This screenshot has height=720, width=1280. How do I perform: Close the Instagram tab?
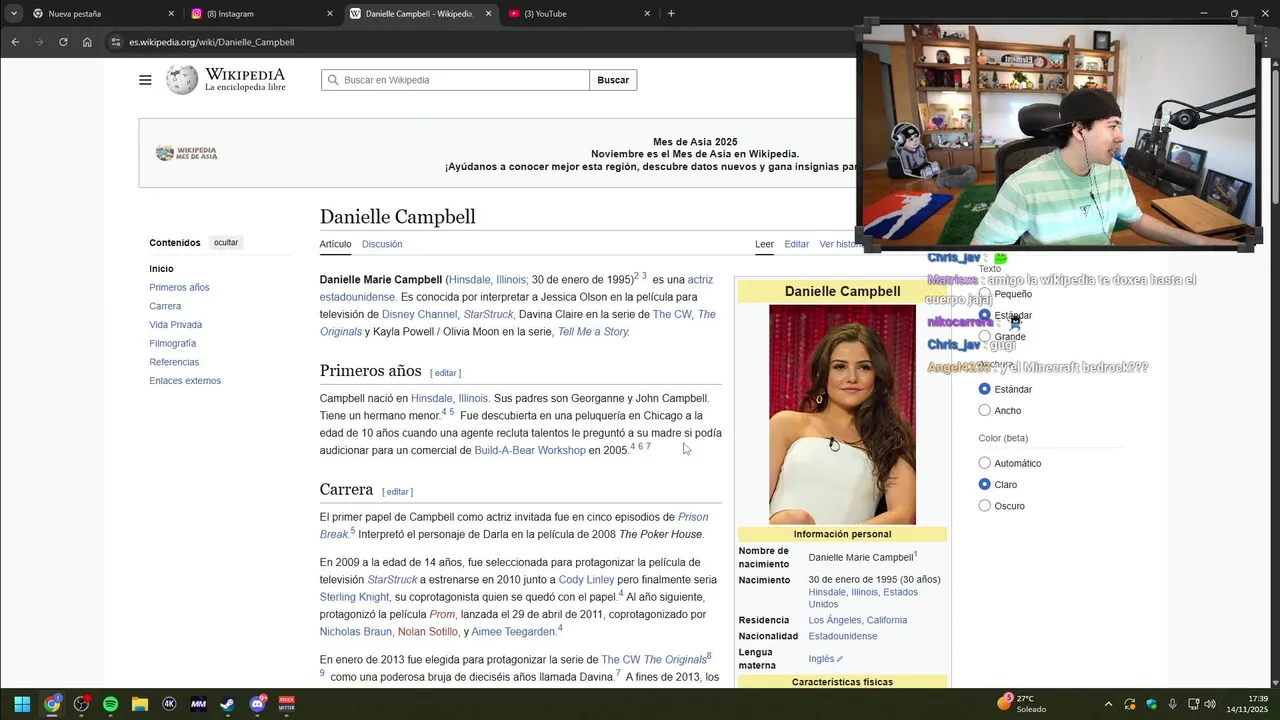pyautogui.click(x=330, y=14)
